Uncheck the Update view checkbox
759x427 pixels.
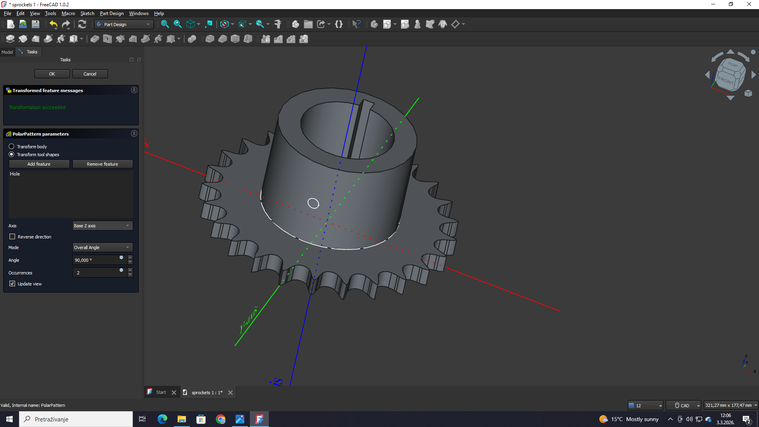(x=12, y=284)
